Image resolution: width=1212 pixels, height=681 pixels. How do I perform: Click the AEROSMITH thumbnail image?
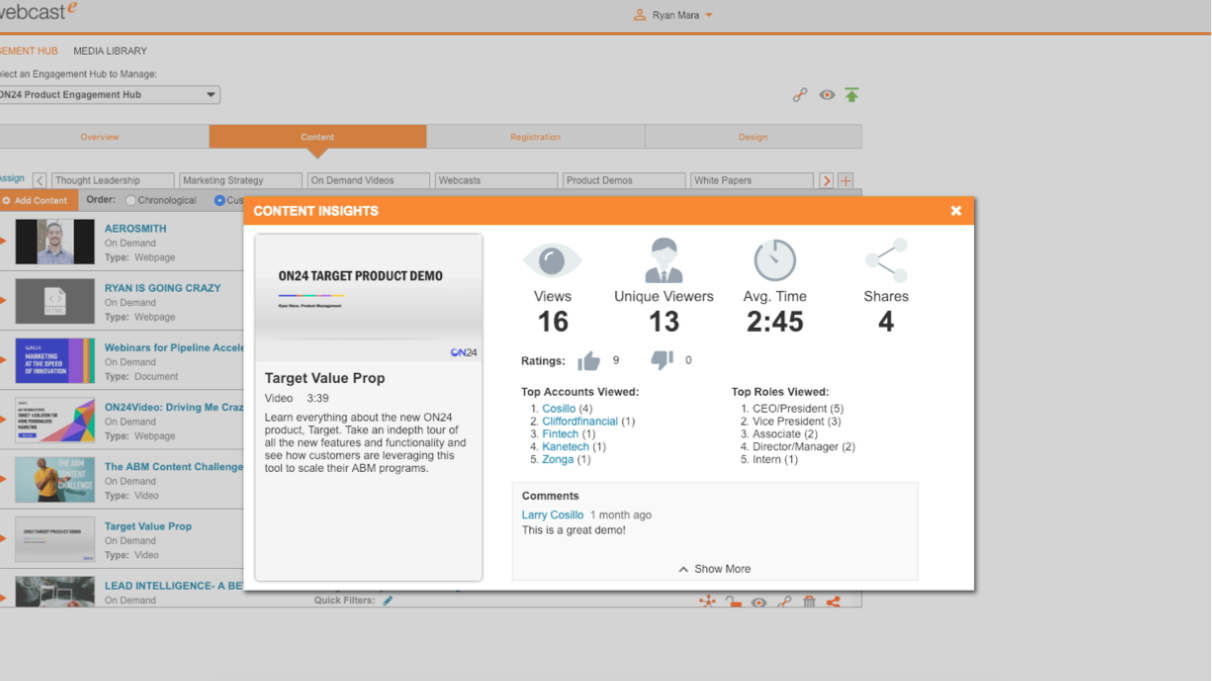coord(55,242)
